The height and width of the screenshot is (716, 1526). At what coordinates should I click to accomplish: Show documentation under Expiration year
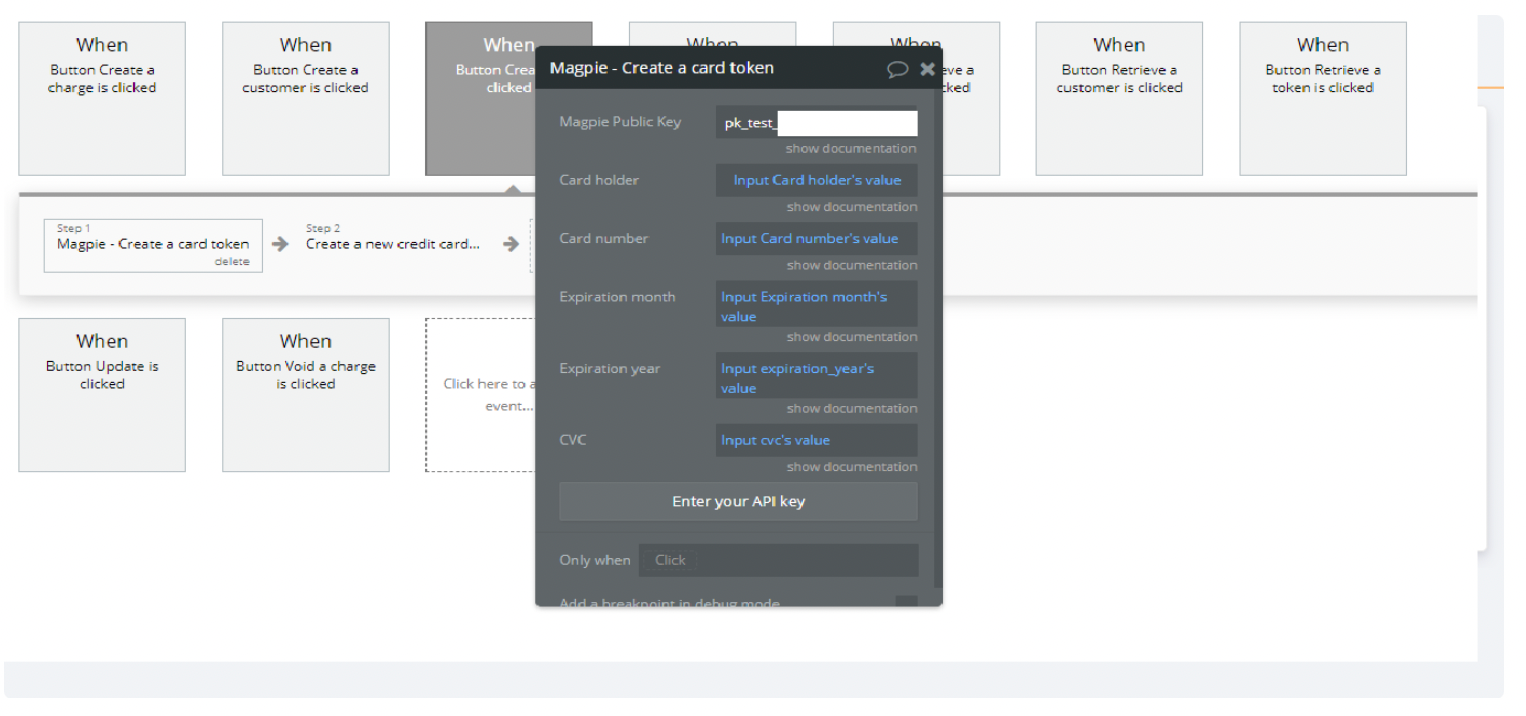click(851, 409)
